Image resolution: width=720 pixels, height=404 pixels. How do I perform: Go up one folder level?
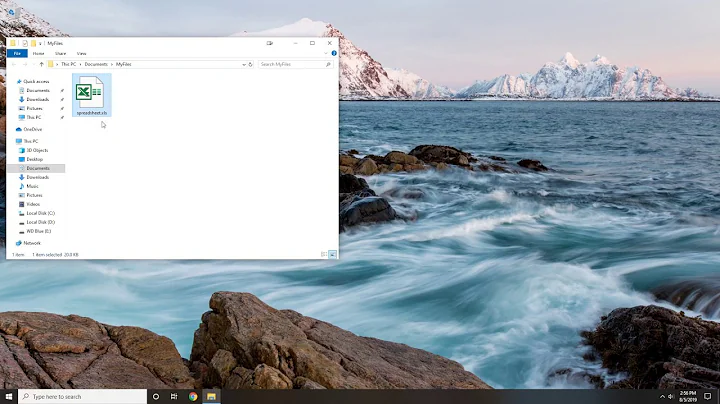point(41,64)
